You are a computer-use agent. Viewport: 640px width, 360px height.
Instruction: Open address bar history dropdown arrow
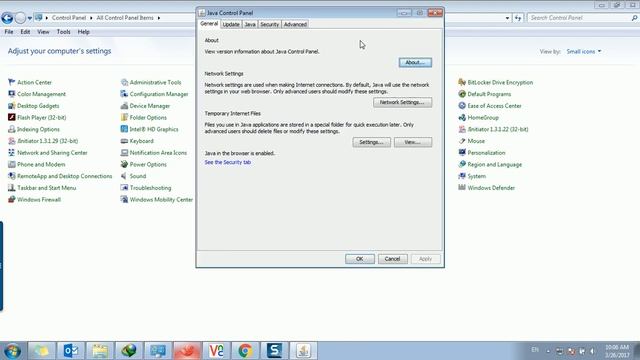[x=507, y=18]
